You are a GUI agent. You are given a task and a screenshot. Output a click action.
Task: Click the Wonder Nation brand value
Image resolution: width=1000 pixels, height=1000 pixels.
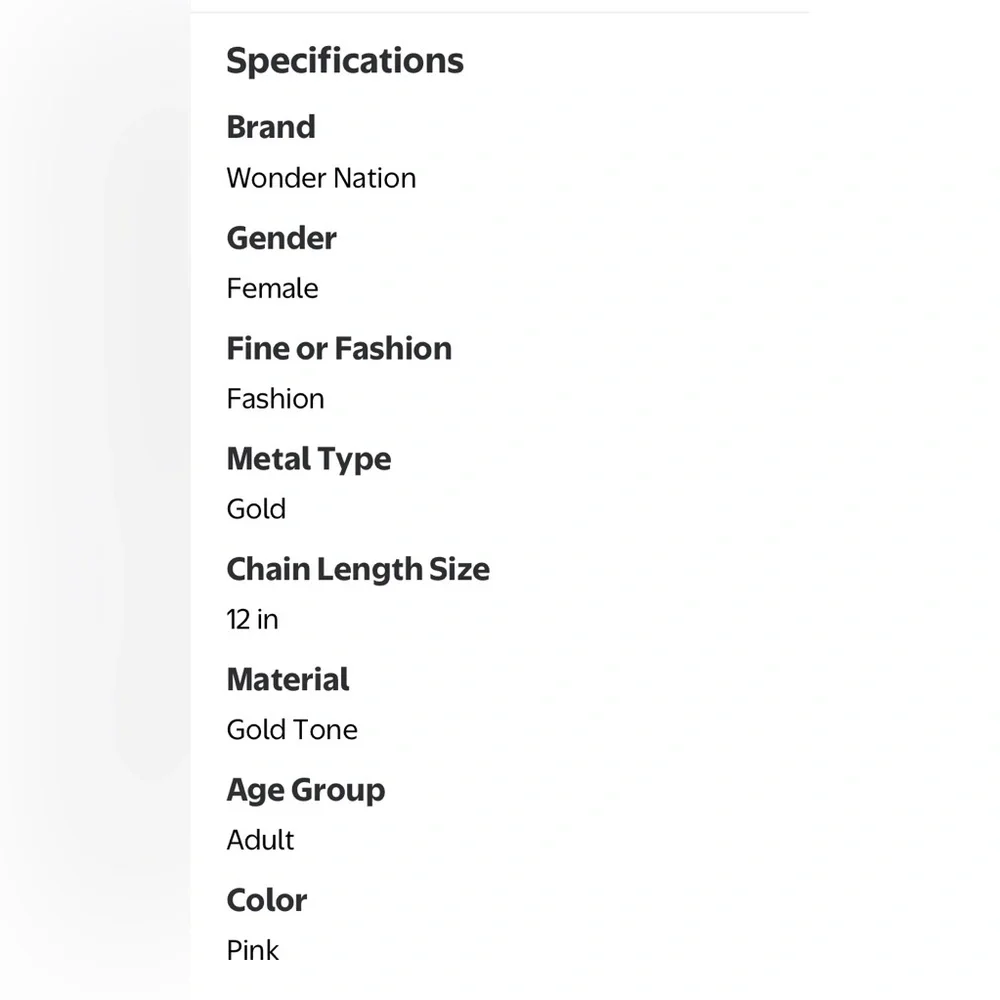[321, 178]
